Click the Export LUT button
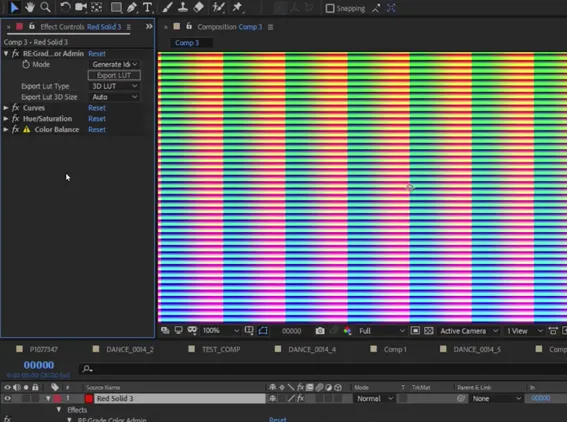Viewport: 567px width, 422px height. click(x=114, y=75)
